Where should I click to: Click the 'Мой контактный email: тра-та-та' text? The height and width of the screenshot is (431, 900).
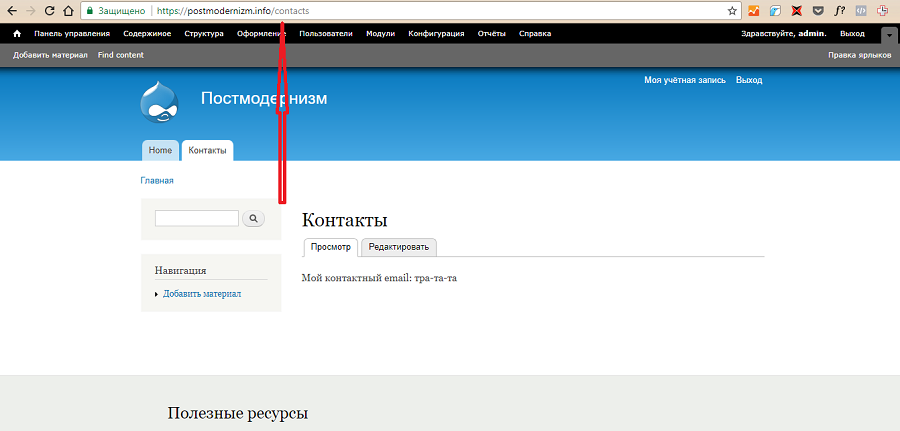click(379, 278)
